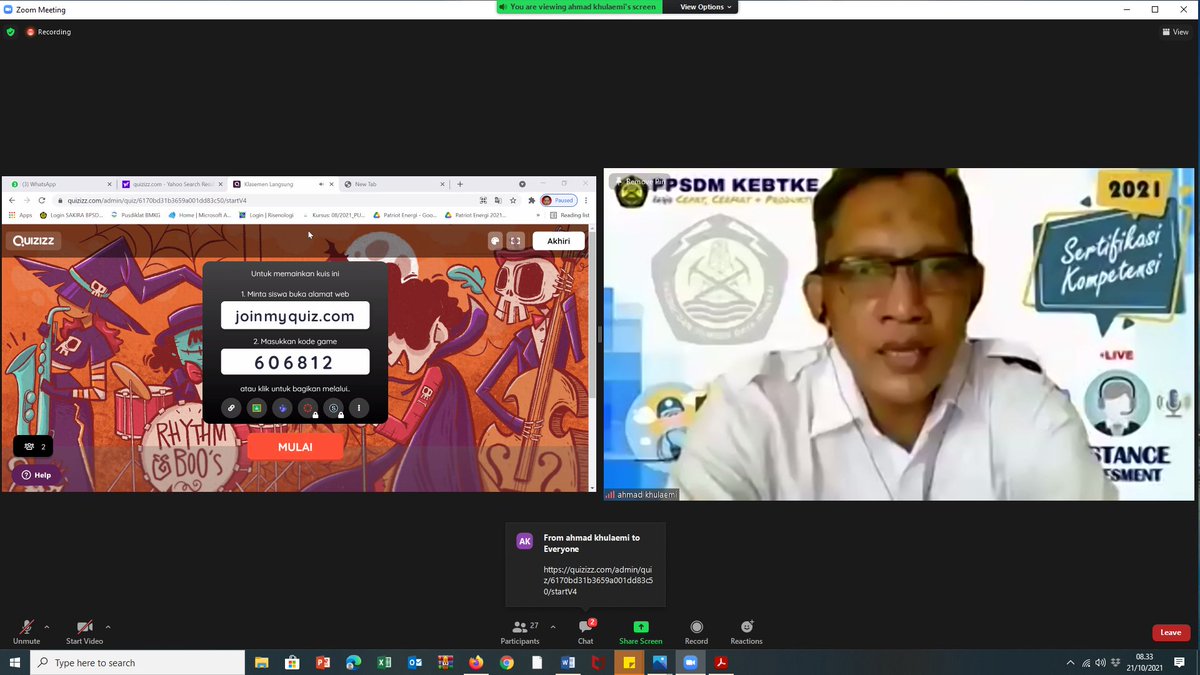Open the quizizz.com link in chat notification
Screen dimensions: 1200x675
pos(597,580)
